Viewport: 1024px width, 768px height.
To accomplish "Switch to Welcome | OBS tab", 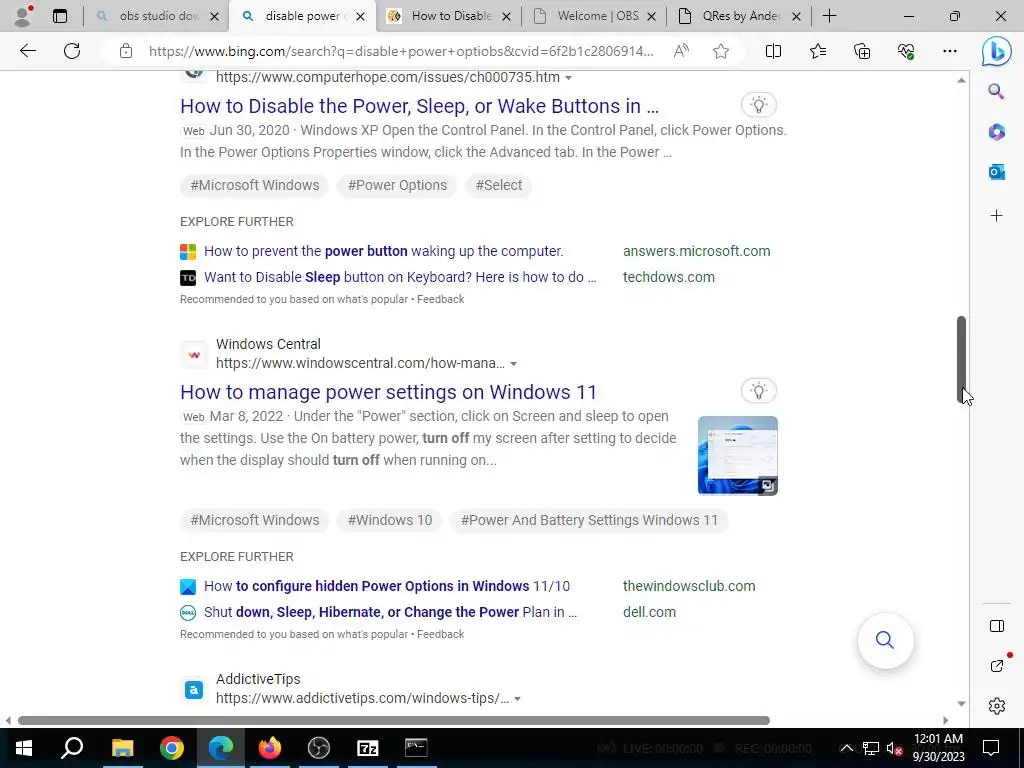I will coord(596,16).
